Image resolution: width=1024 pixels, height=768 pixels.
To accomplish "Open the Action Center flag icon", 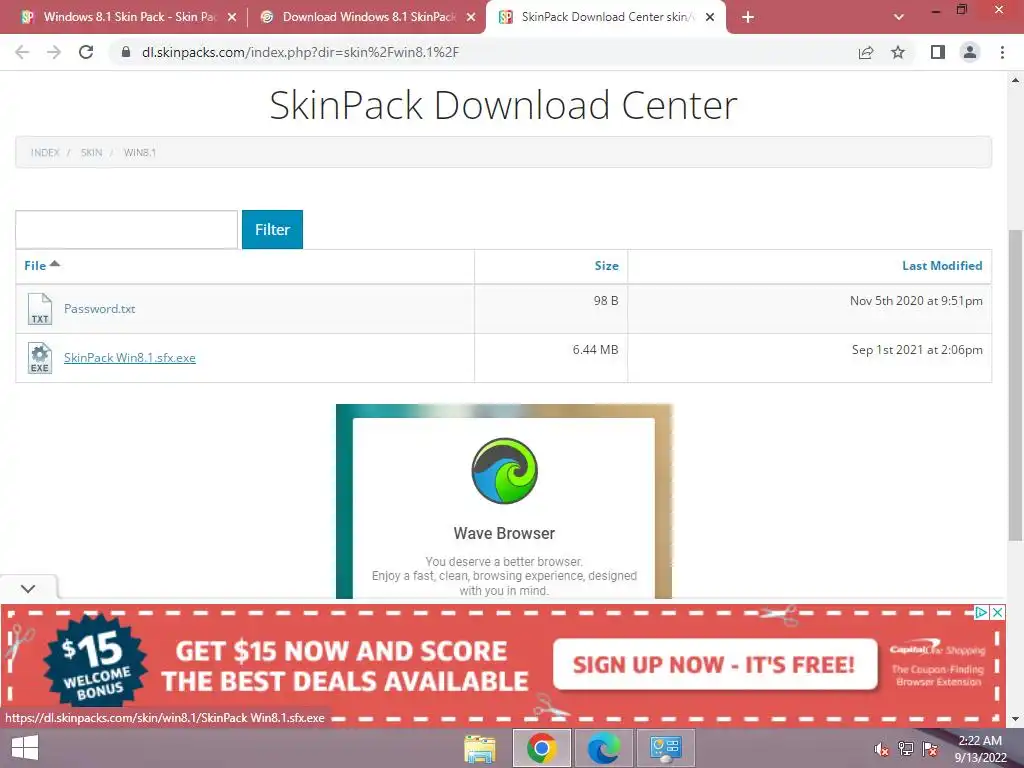I will tap(930, 749).
